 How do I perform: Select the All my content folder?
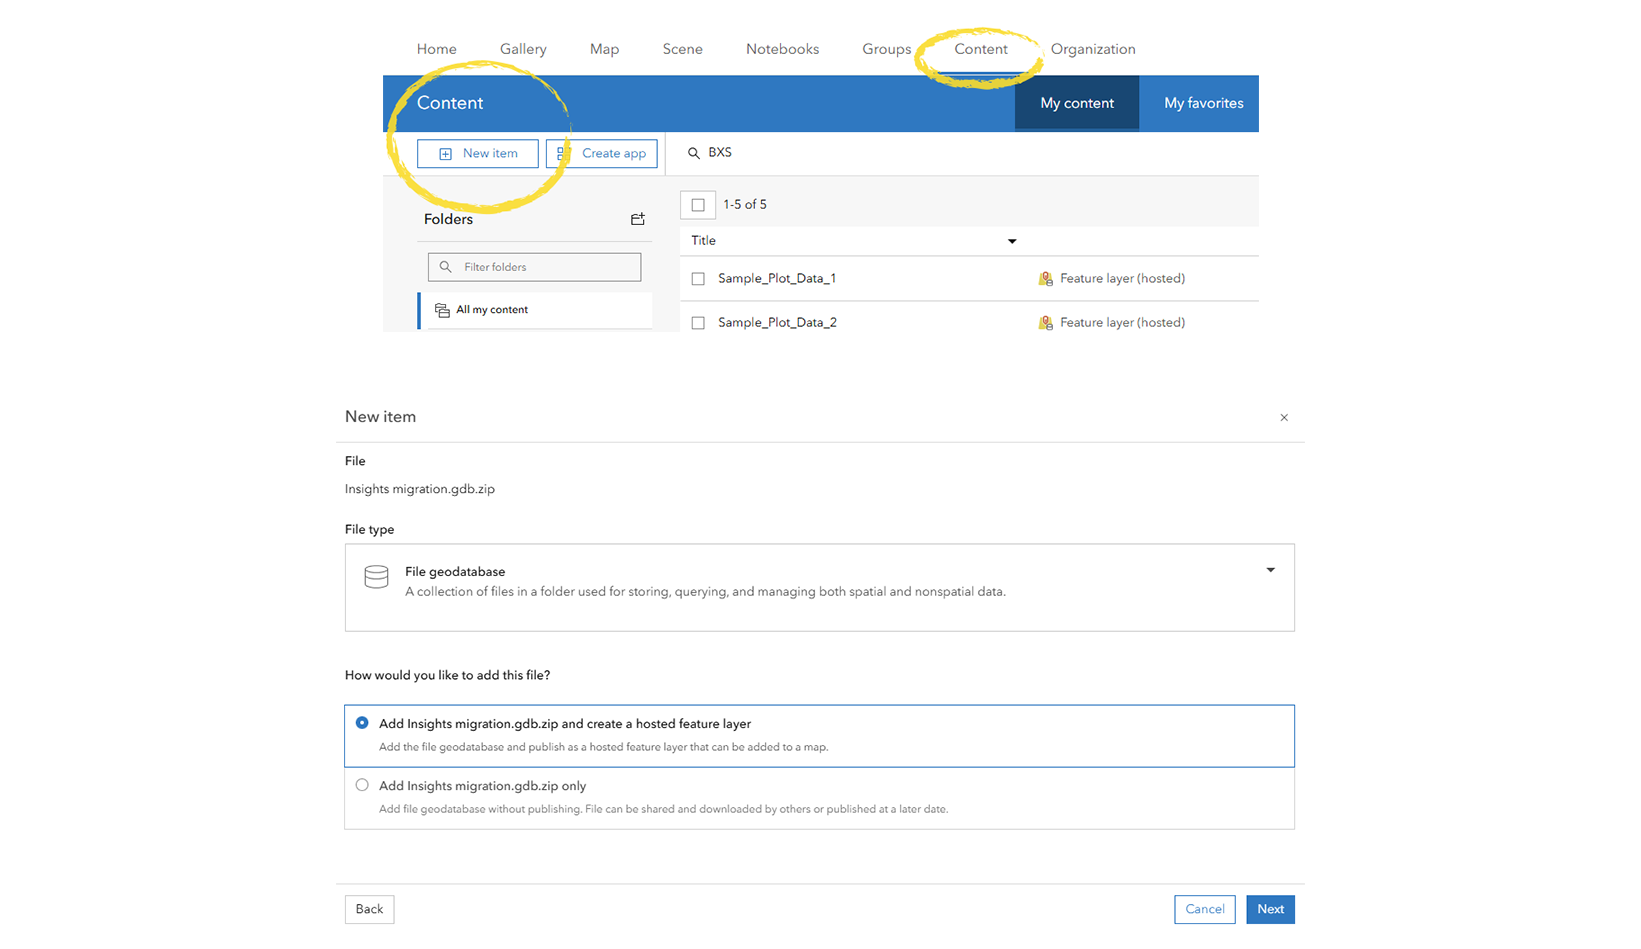[x=491, y=310]
